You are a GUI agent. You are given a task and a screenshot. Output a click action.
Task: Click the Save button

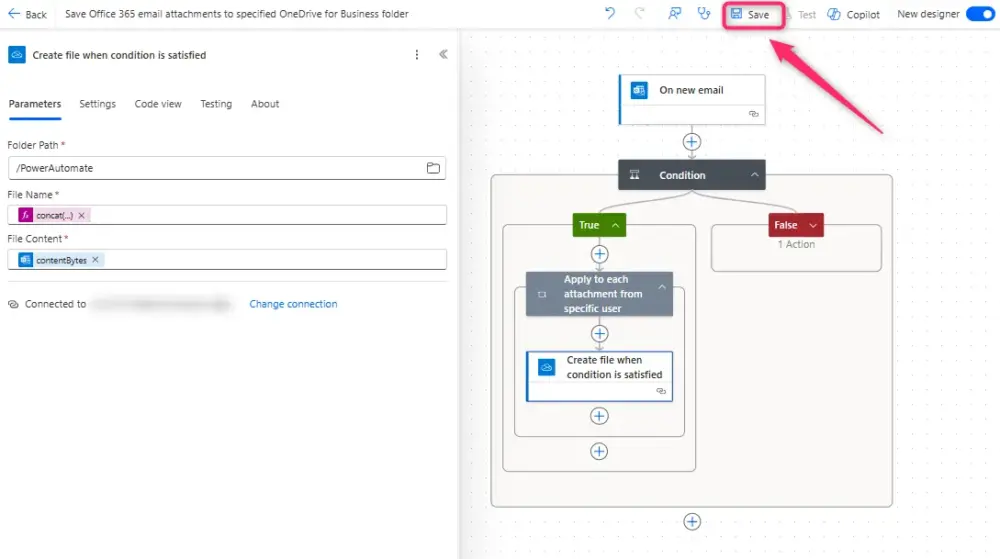coord(750,15)
